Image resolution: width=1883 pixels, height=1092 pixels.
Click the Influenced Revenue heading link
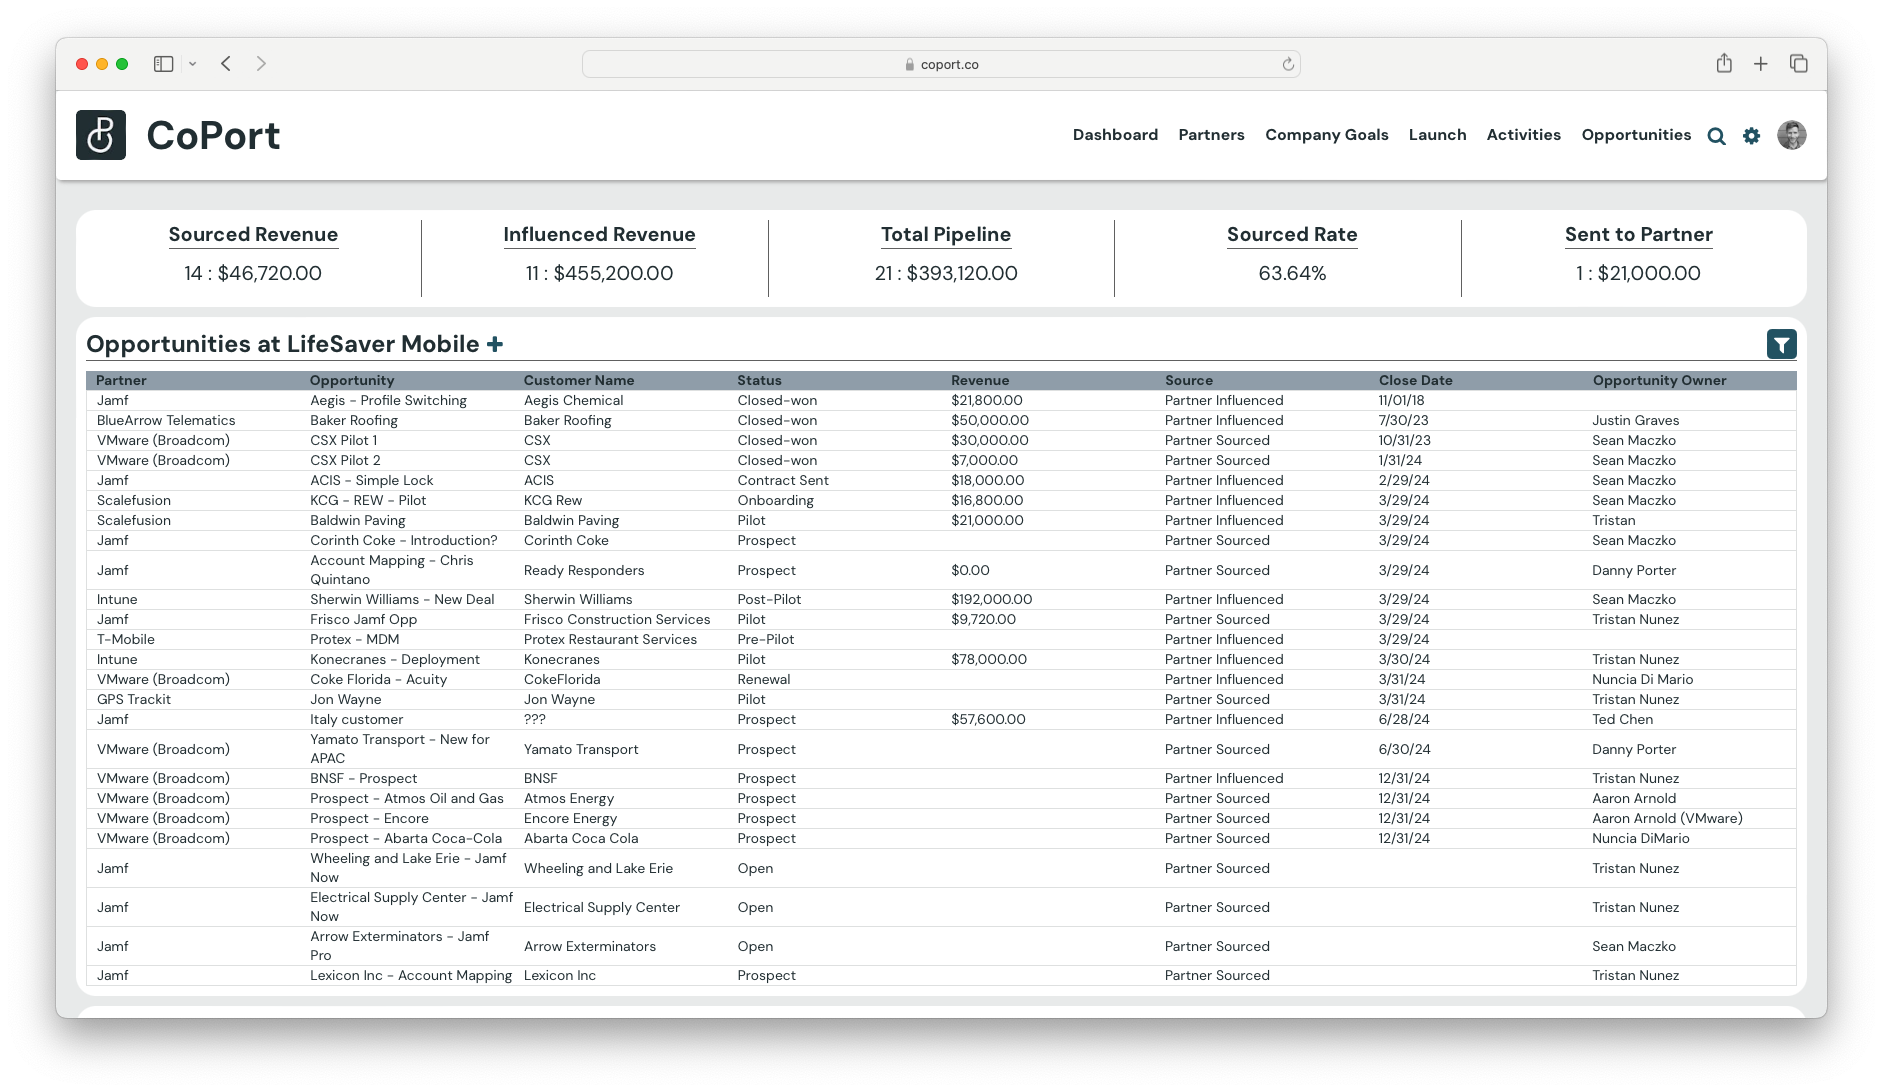(599, 235)
